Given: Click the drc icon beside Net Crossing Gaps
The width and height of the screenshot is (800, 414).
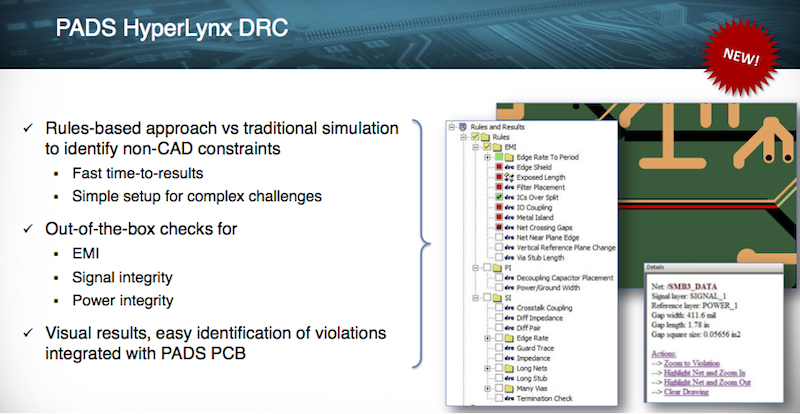Looking at the screenshot, I should coord(509,228).
